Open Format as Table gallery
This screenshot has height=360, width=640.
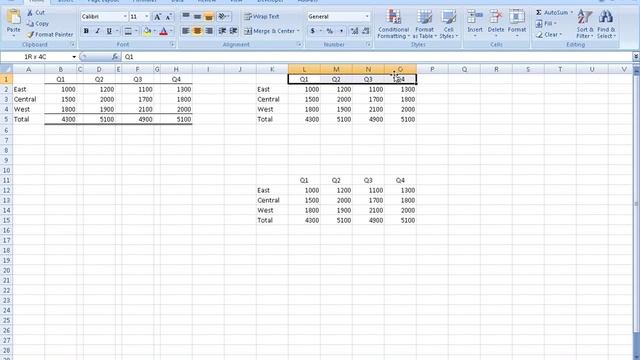[424, 24]
